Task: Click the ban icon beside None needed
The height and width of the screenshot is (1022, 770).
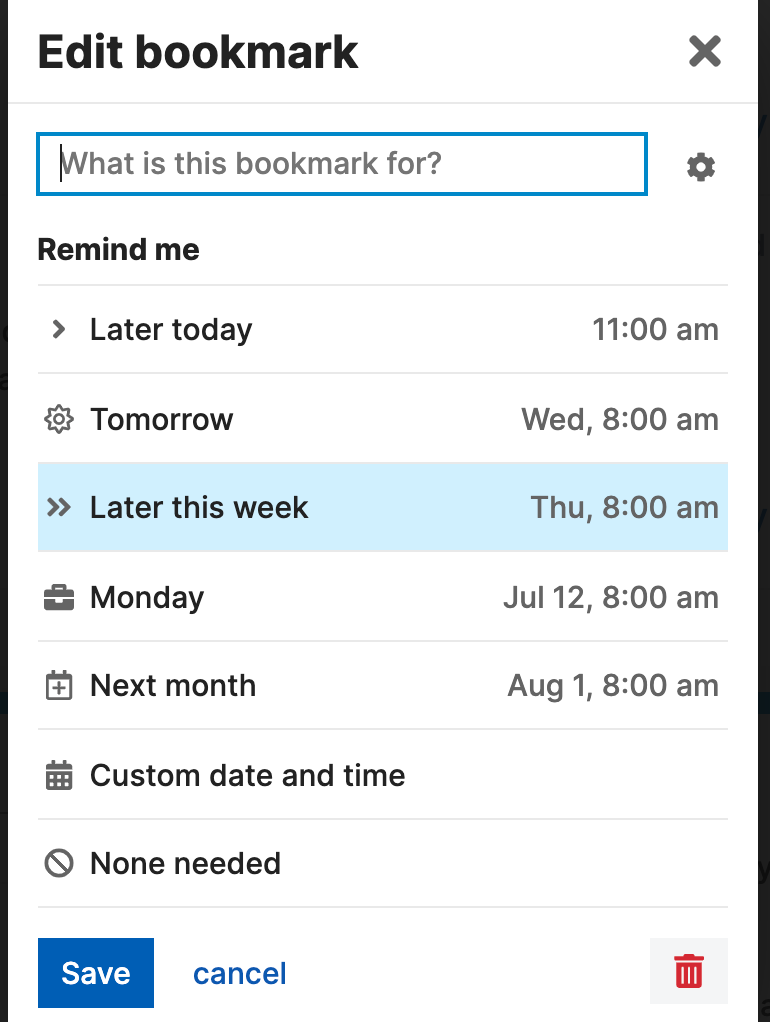Action: pos(59,863)
